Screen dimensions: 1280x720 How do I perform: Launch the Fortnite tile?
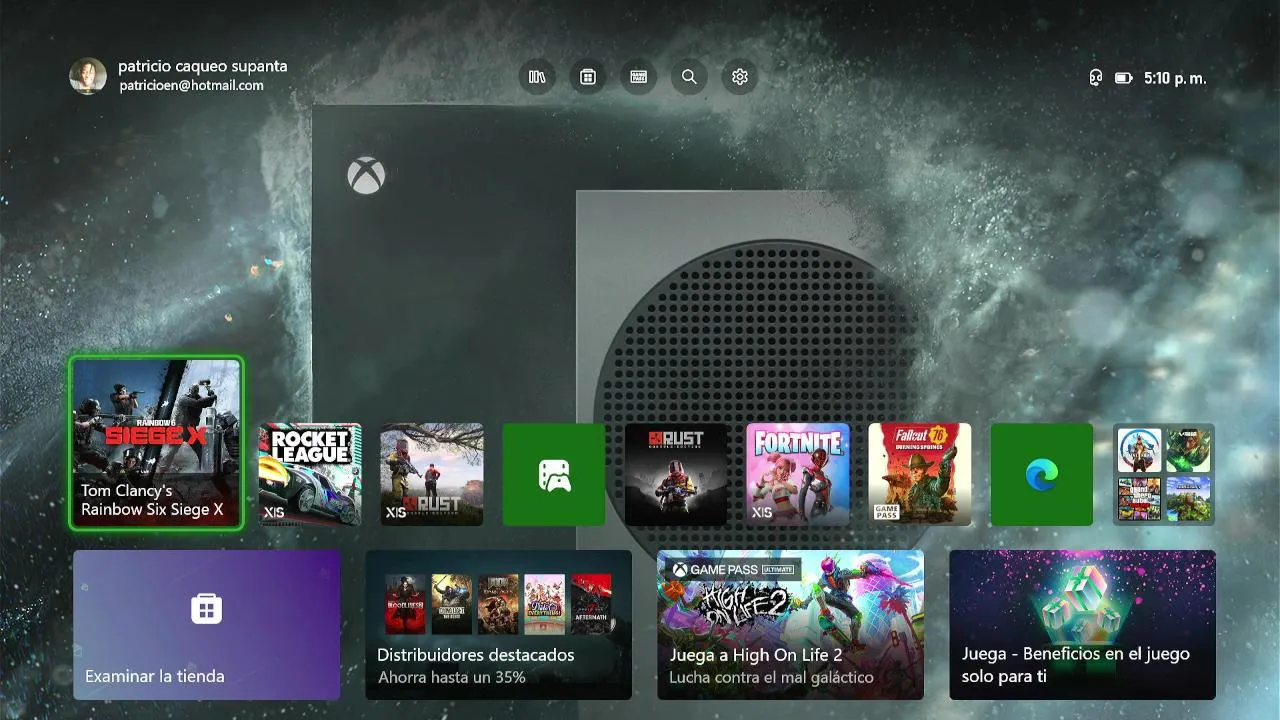point(798,474)
